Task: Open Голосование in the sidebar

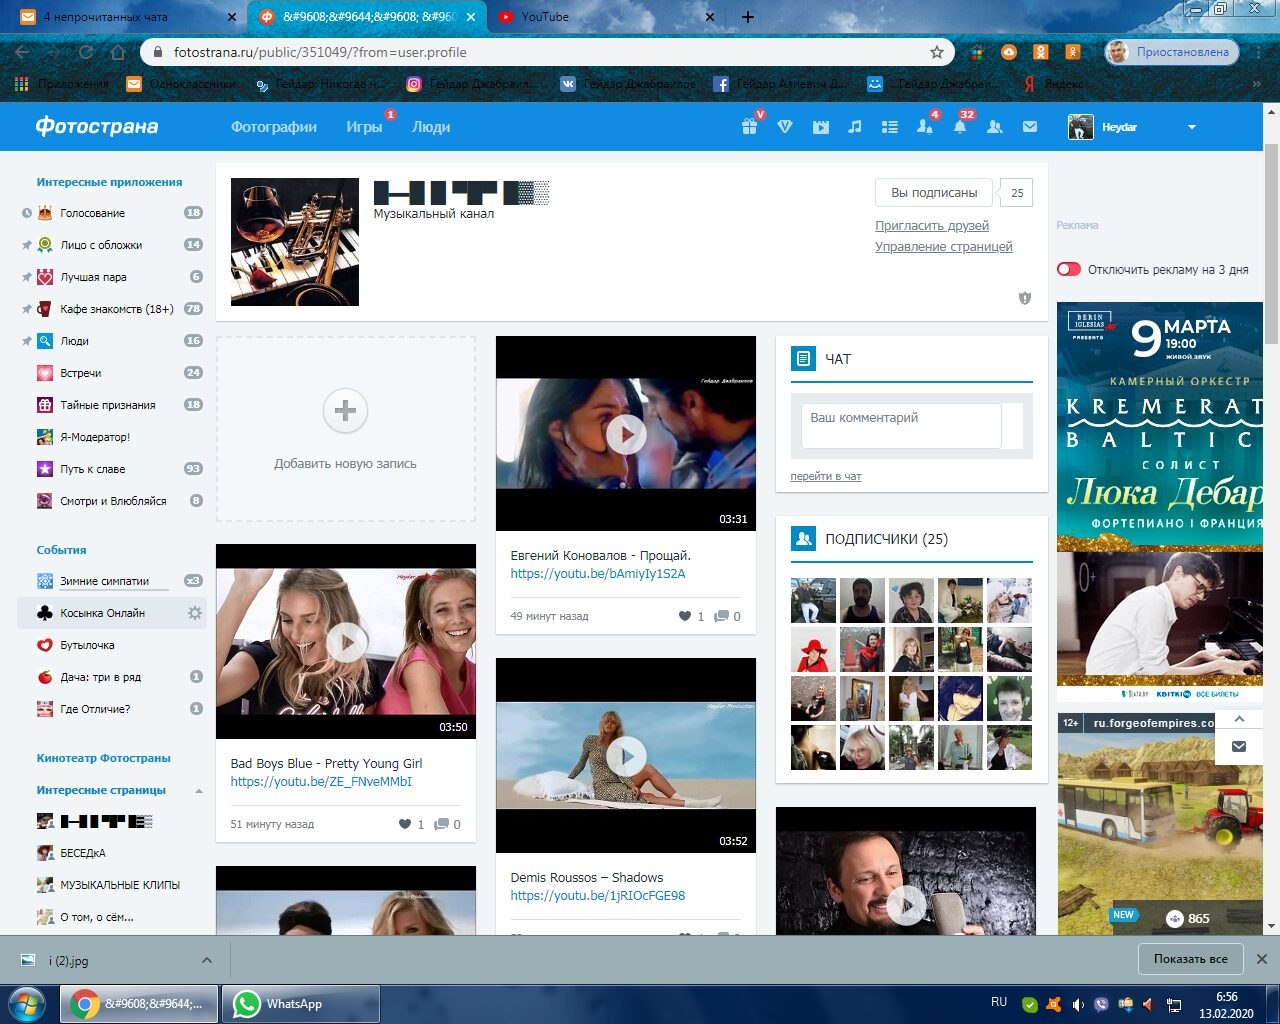Action: pyautogui.click(x=92, y=213)
